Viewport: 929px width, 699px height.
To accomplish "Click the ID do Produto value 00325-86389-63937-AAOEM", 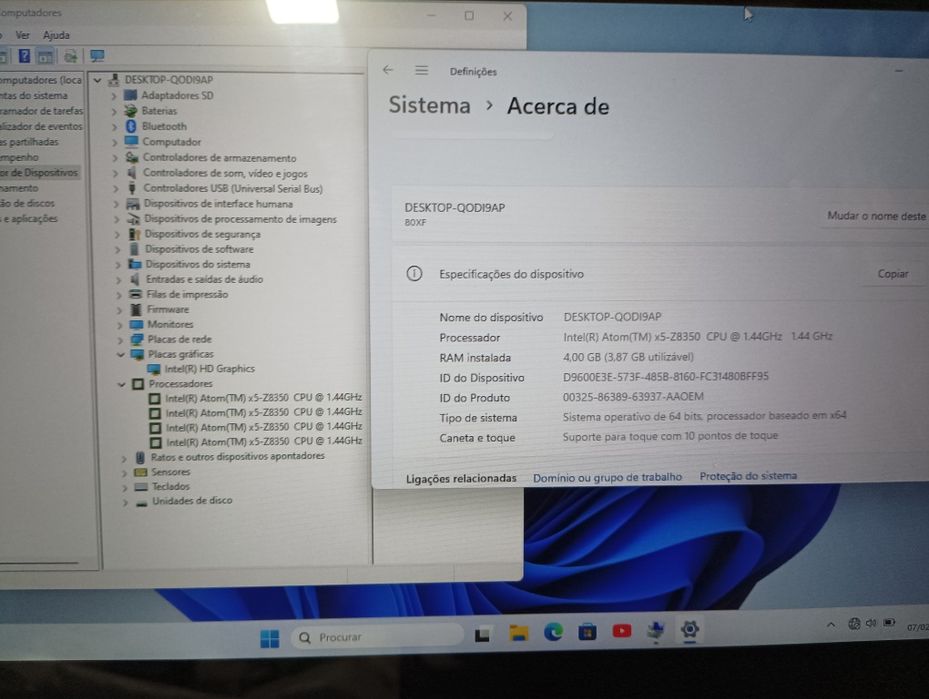I will click(x=633, y=396).
